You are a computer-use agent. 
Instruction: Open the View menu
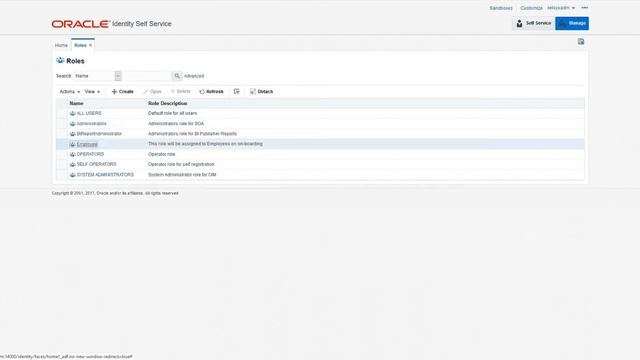click(x=92, y=91)
